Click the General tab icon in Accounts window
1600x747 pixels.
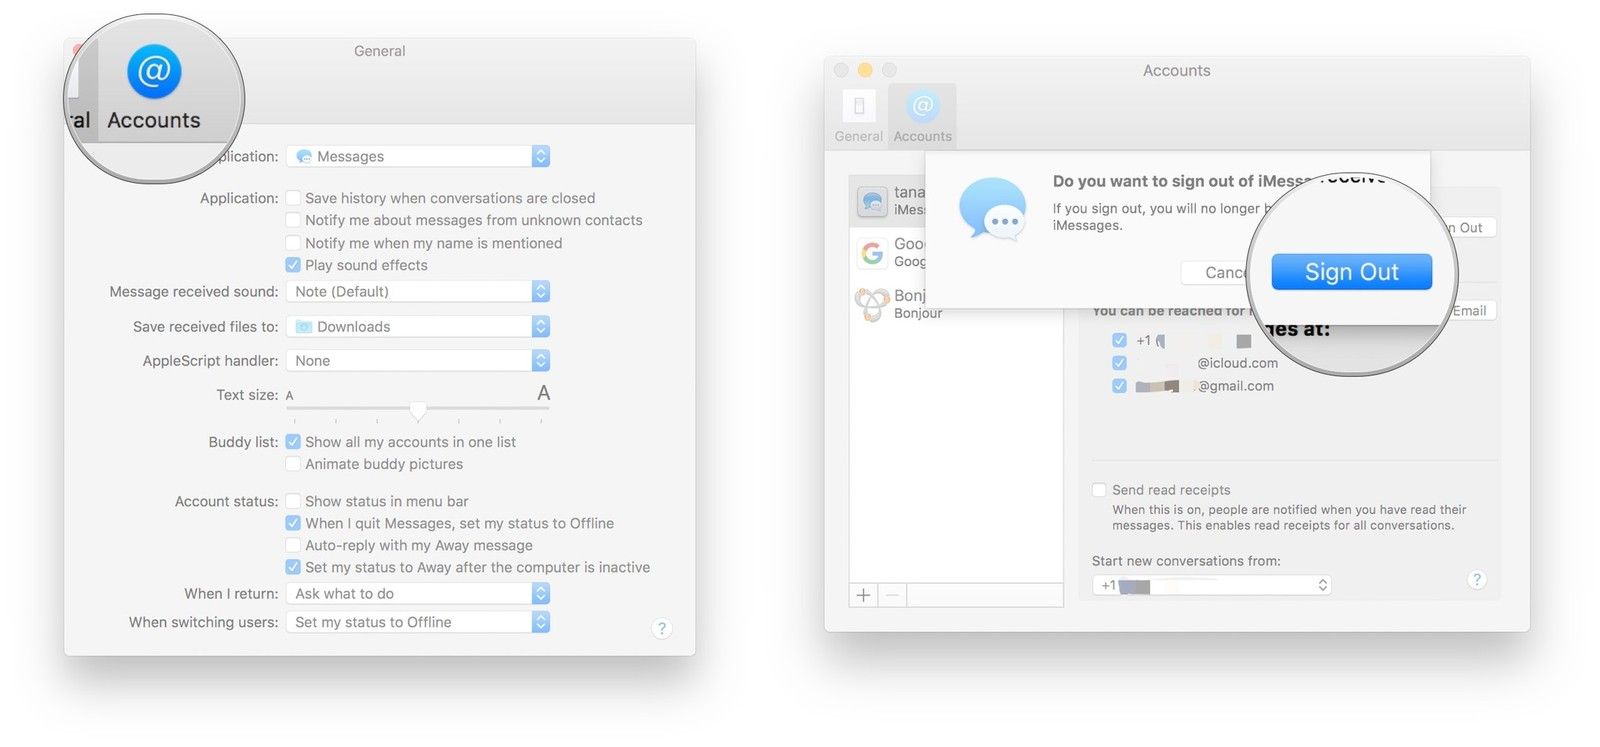click(859, 106)
